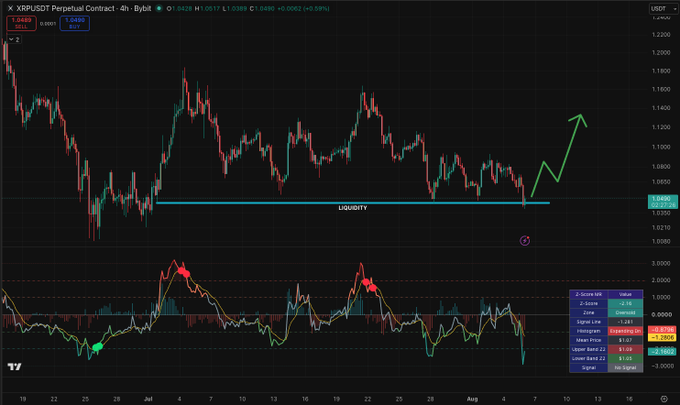This screenshot has width=680, height=405.
Task: Click the Upper Band 22 row label
Action: coord(588,349)
